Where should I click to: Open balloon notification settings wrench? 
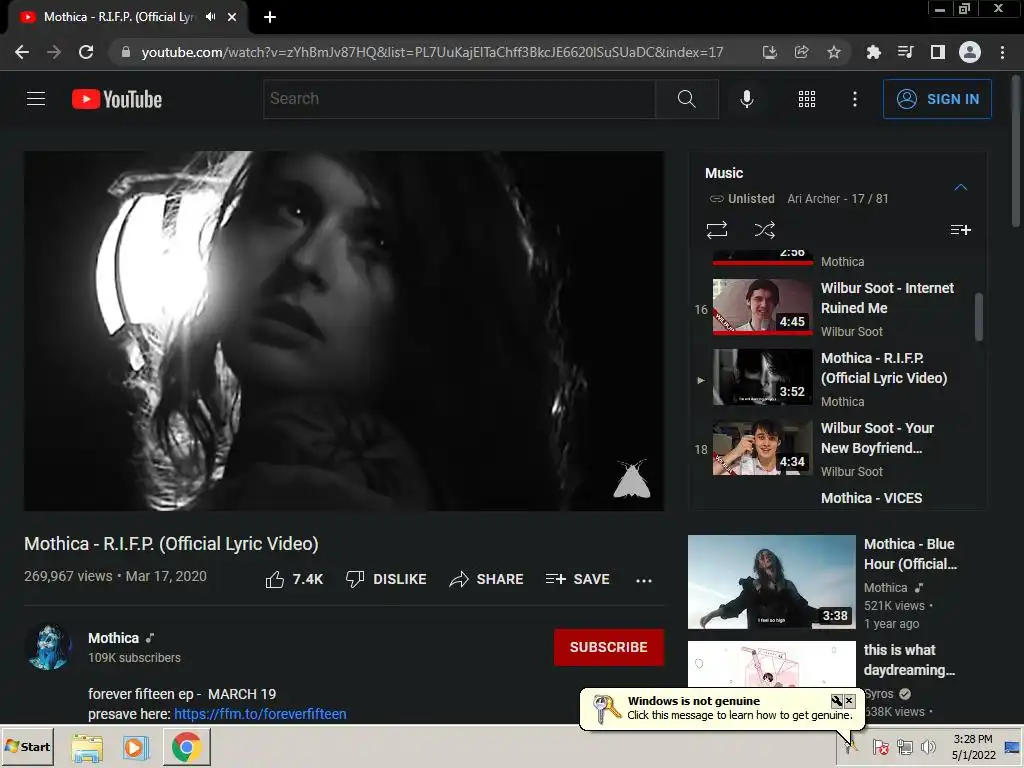837,701
